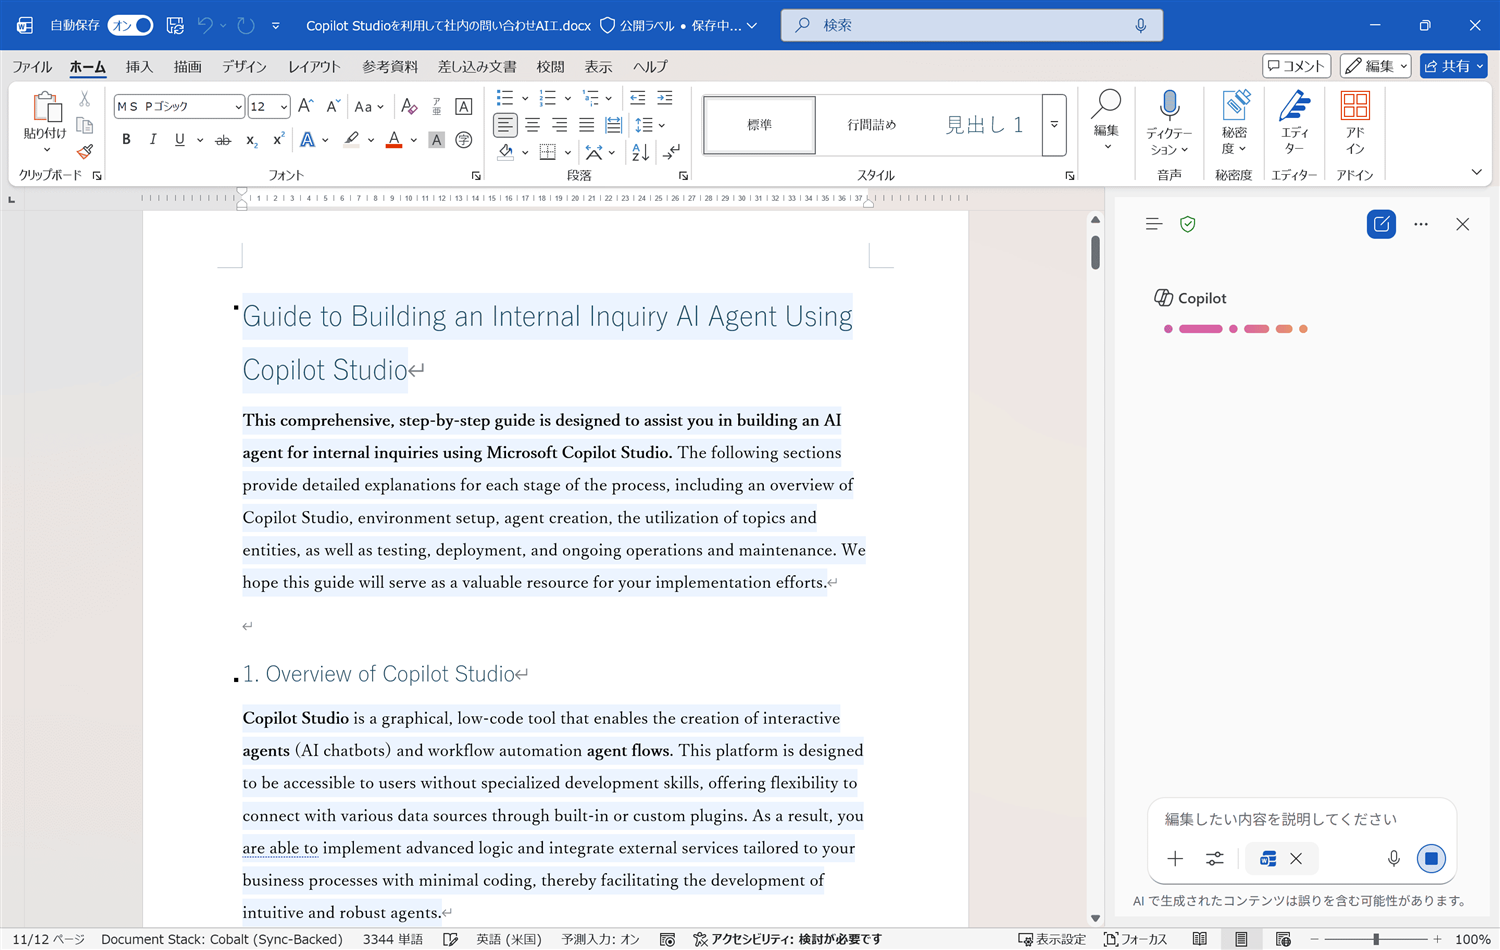
Task: Click the Copy icon in the clipboard group
Action: pyautogui.click(x=85, y=125)
